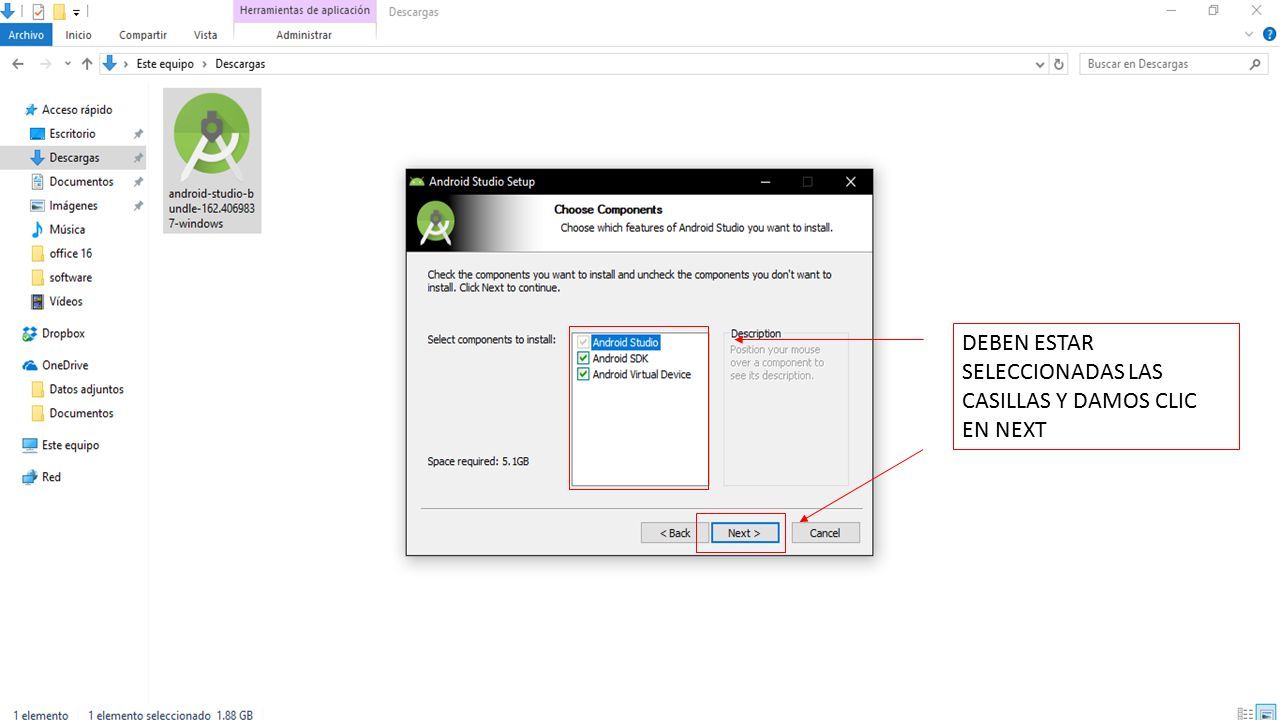Screen dimensions: 1280x720
Task: Expand the chevron before Este equipo breadcrumb
Action: [126, 64]
